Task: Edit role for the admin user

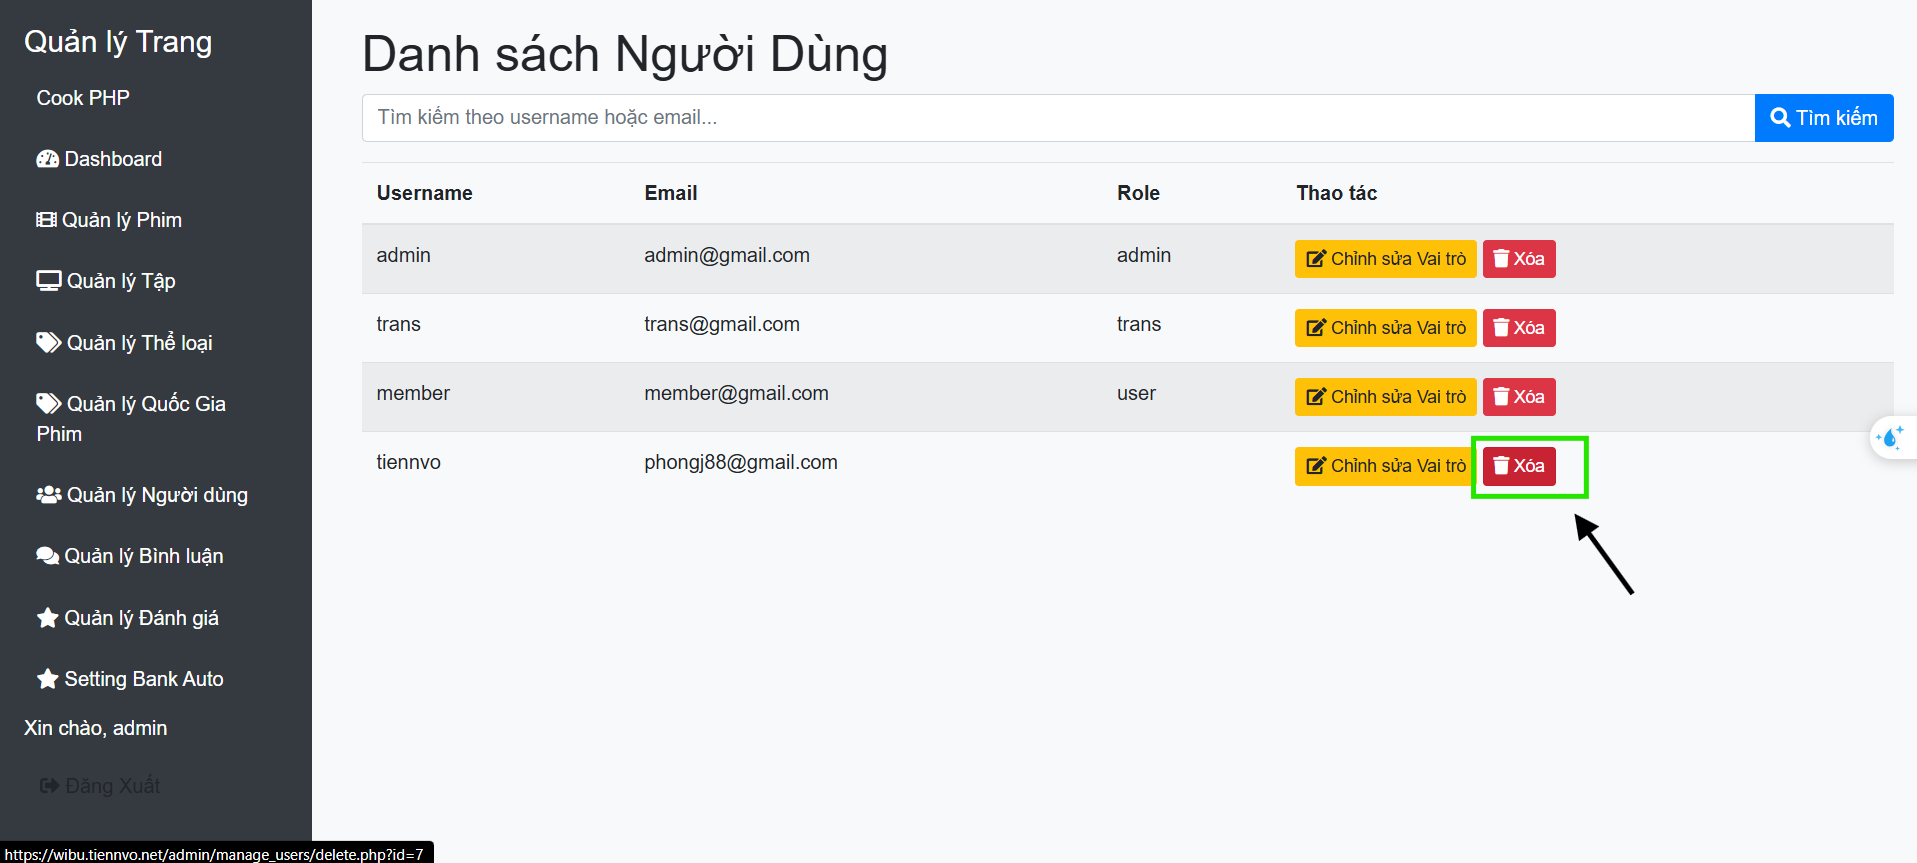Action: point(1385,259)
